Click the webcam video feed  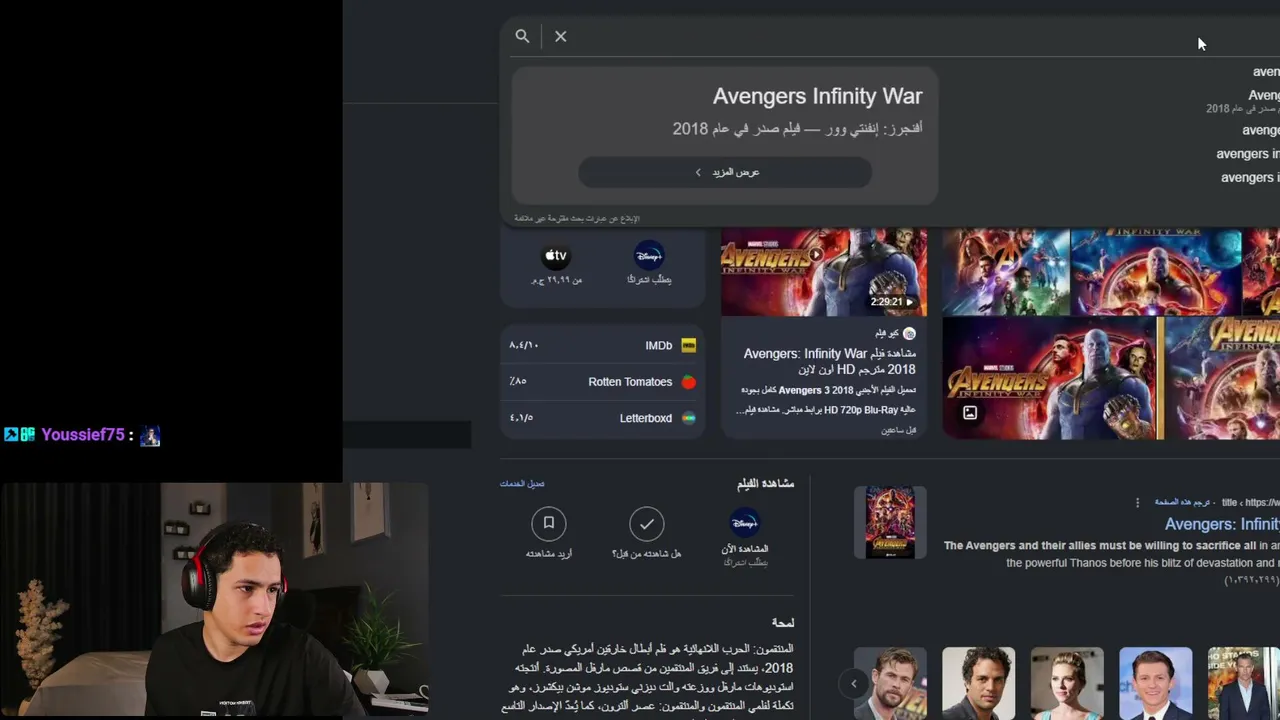pyautogui.click(x=215, y=601)
